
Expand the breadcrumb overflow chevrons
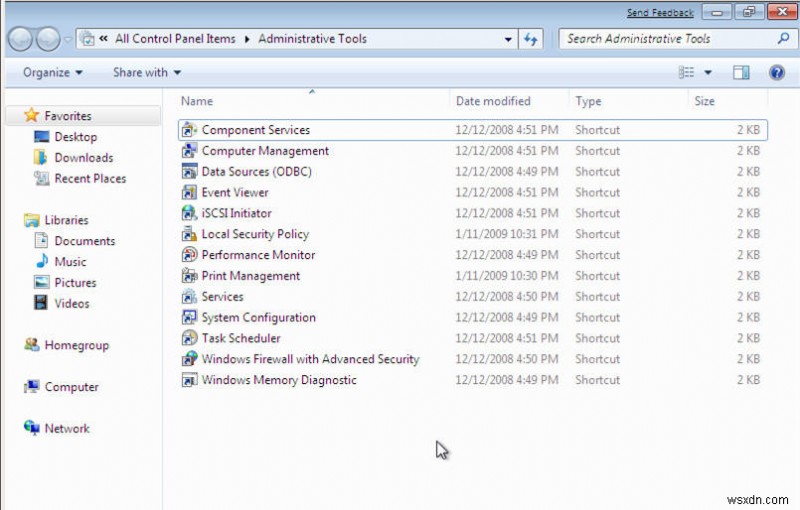[x=104, y=39]
